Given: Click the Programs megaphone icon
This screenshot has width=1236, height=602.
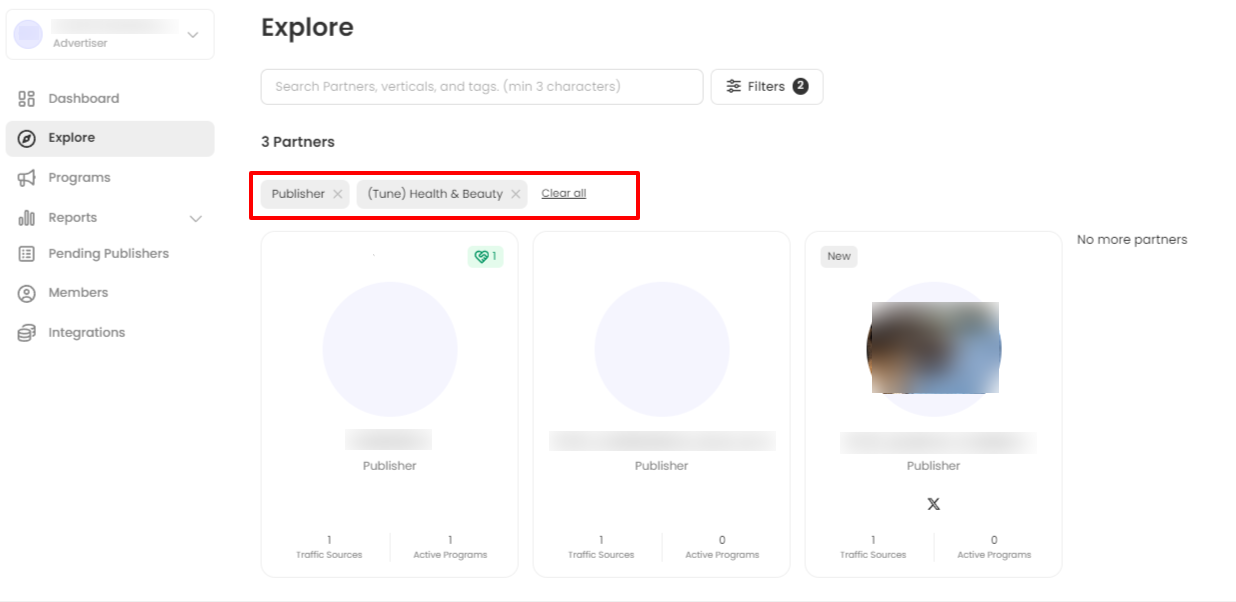Looking at the screenshot, I should [27, 178].
